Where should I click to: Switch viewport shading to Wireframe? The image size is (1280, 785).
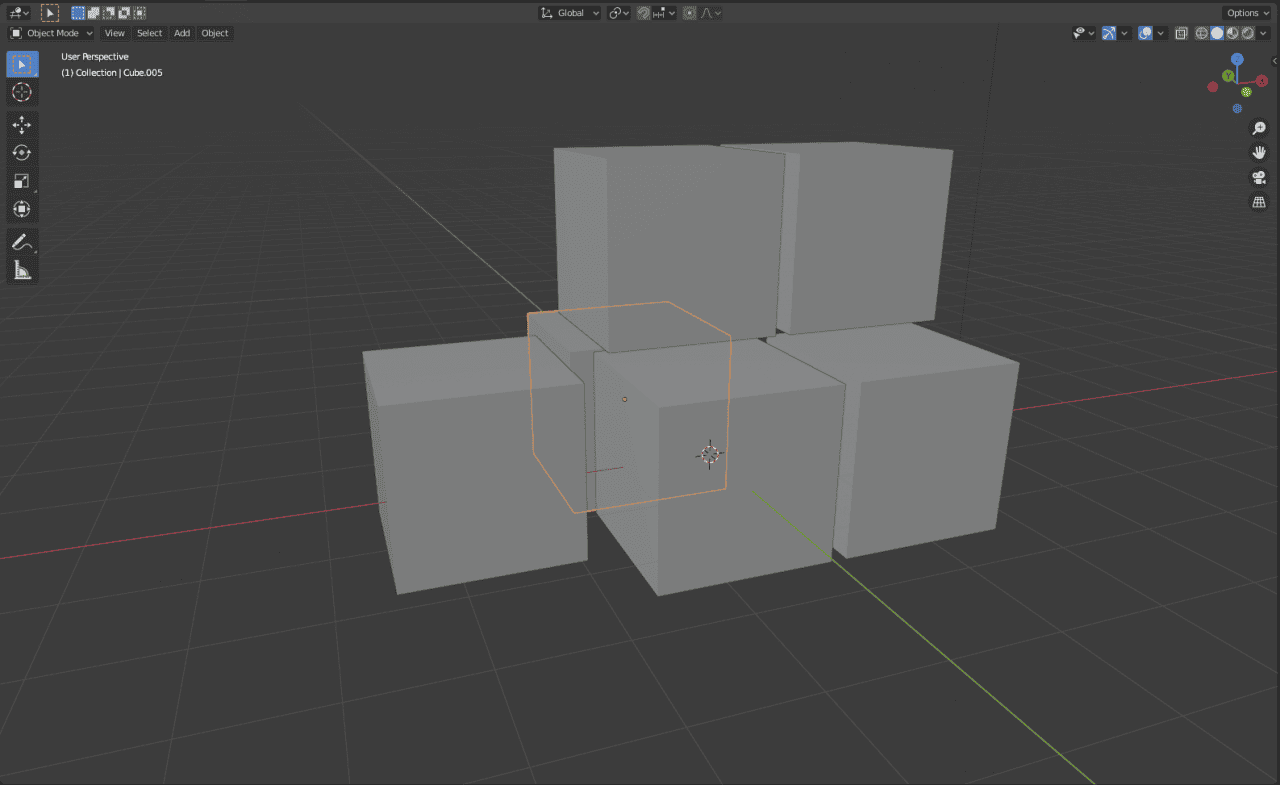(x=1201, y=33)
